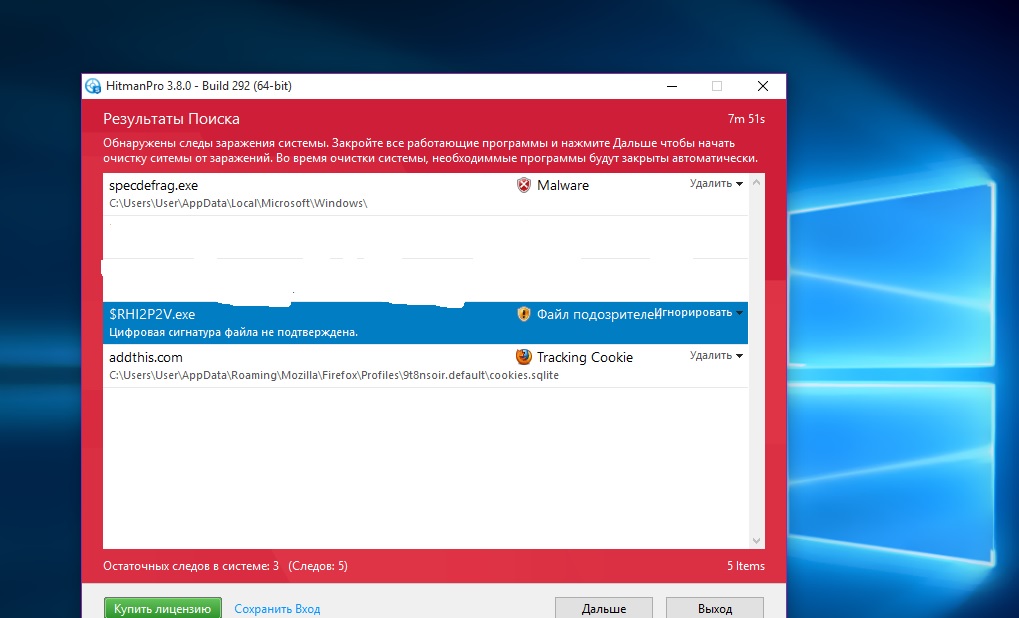Click the Цифровая сигнатура файла не подтверждена text
The width and height of the screenshot is (1019, 618).
point(233,332)
